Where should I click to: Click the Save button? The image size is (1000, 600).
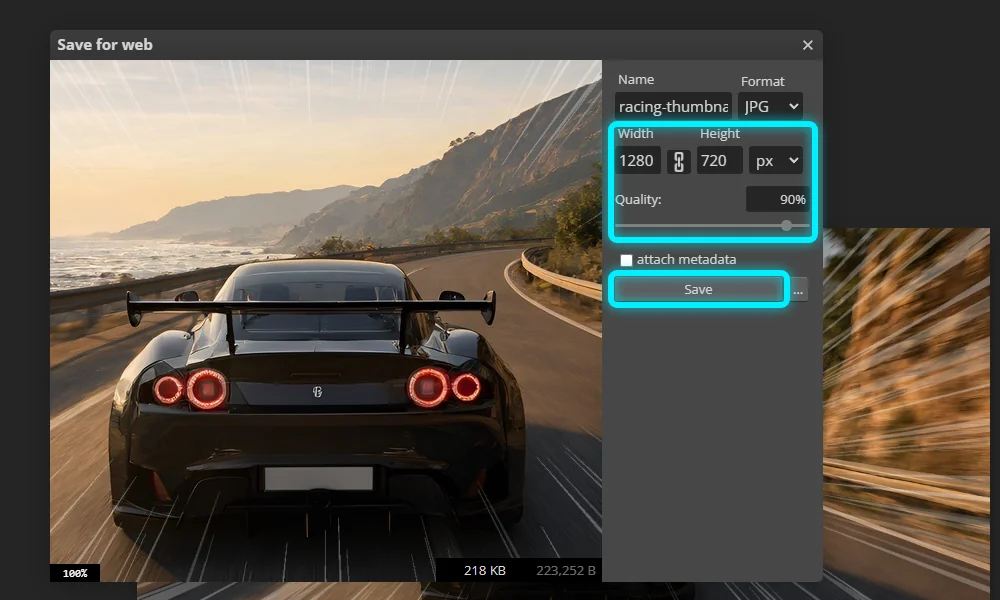(x=698, y=289)
